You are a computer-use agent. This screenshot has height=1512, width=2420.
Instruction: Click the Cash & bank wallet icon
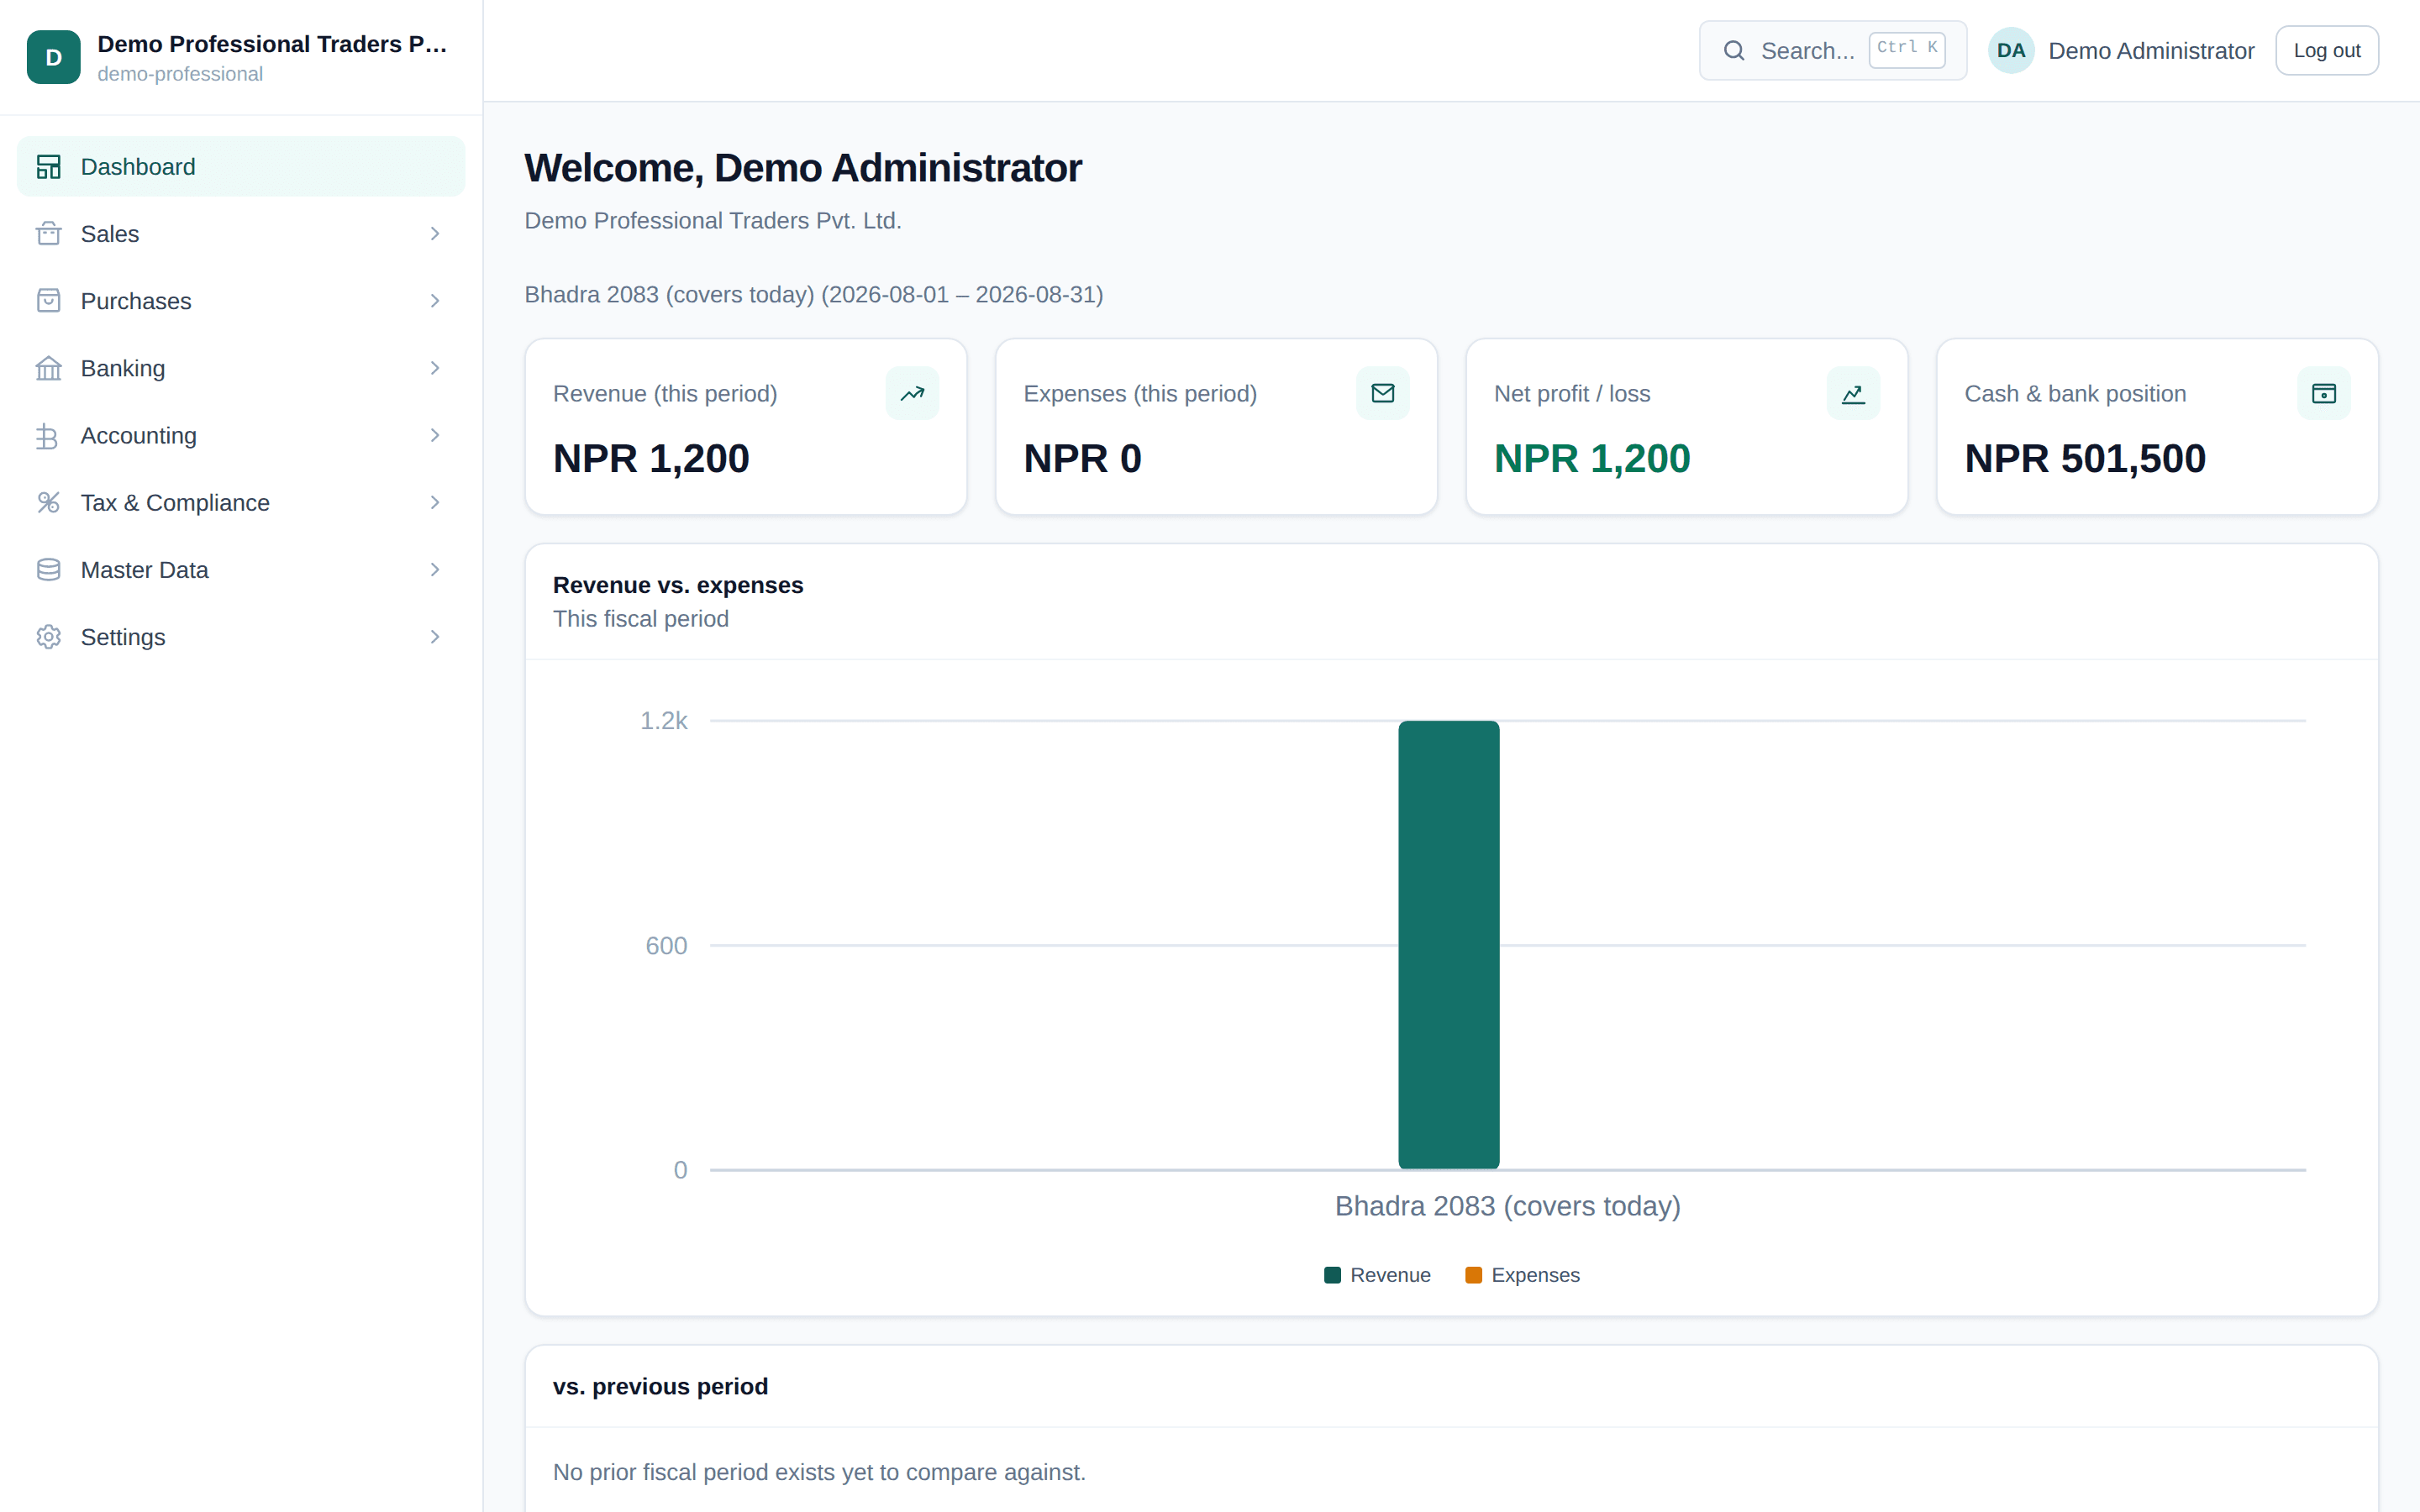2324,394
